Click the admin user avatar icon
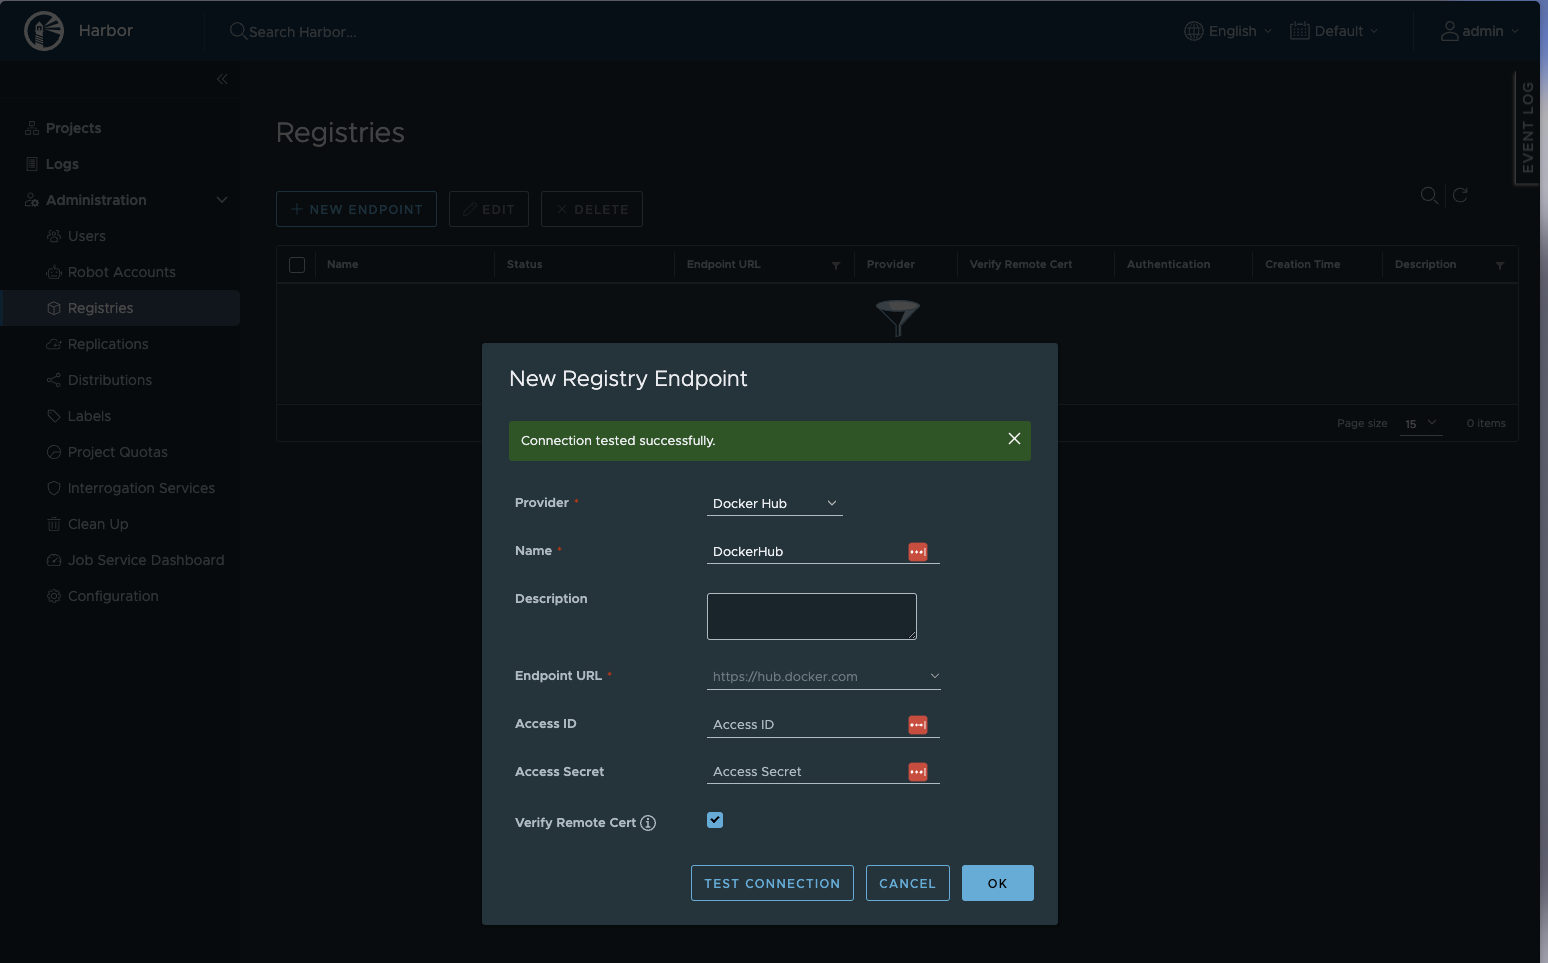This screenshot has width=1548, height=963. [1449, 31]
